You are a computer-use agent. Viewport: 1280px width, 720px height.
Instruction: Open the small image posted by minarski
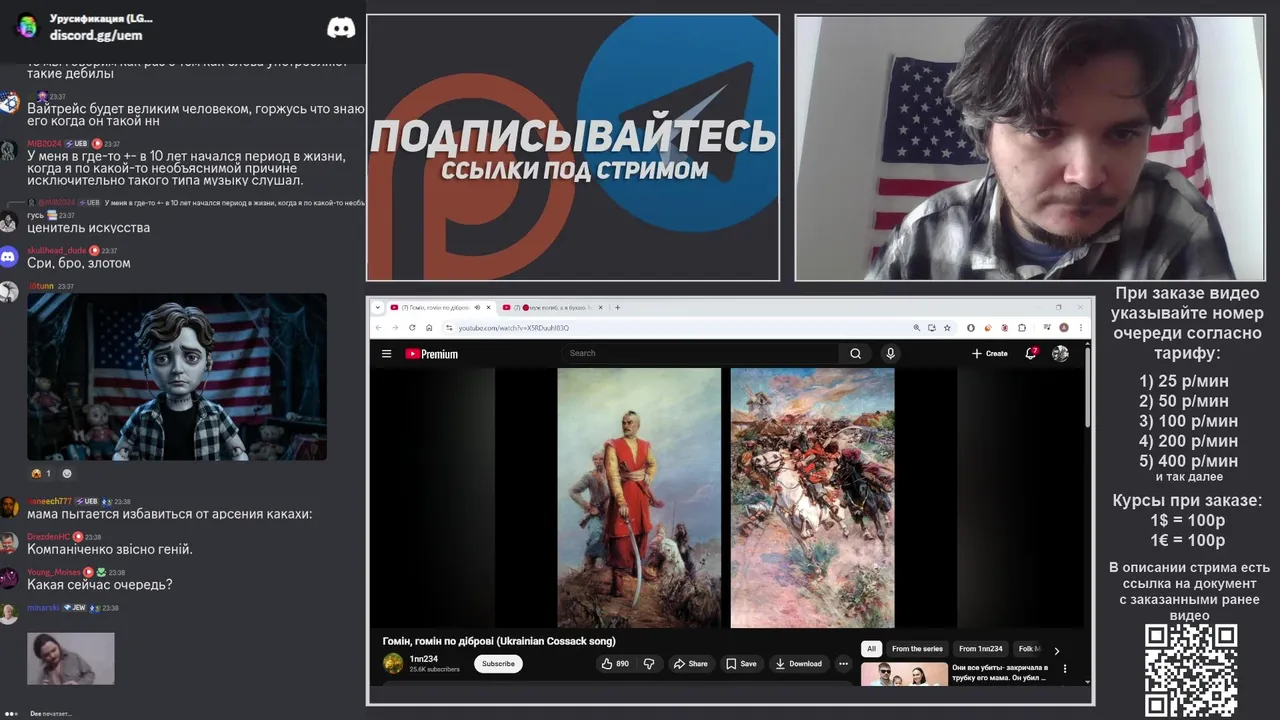(70, 658)
